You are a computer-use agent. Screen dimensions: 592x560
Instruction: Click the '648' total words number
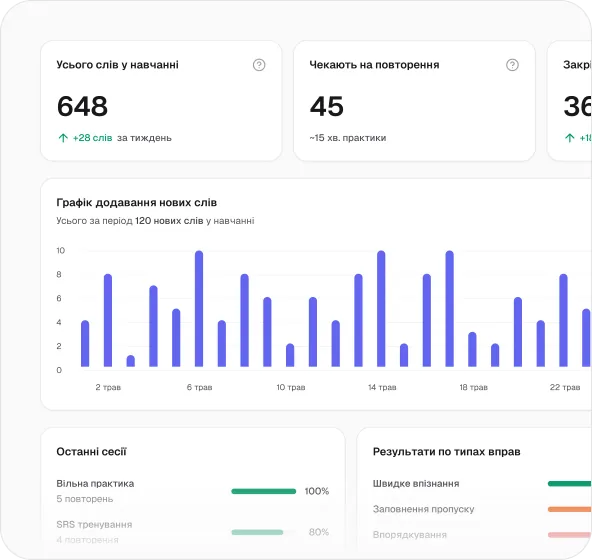click(82, 106)
